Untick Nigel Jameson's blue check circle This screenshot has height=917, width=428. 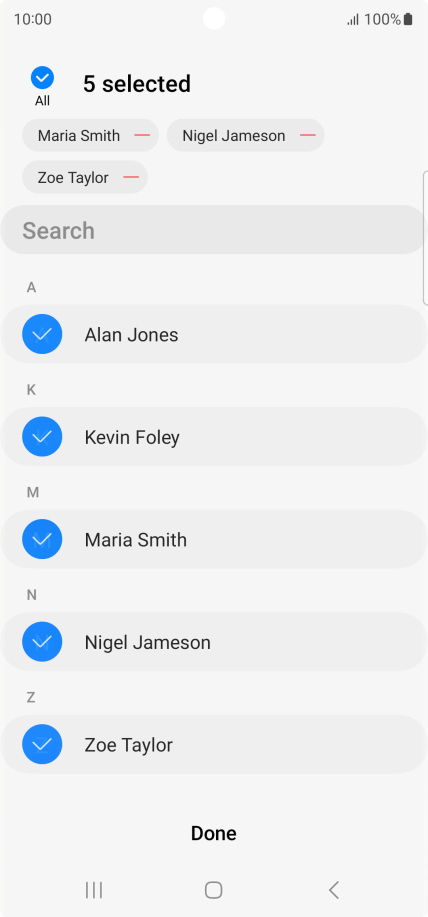click(42, 642)
